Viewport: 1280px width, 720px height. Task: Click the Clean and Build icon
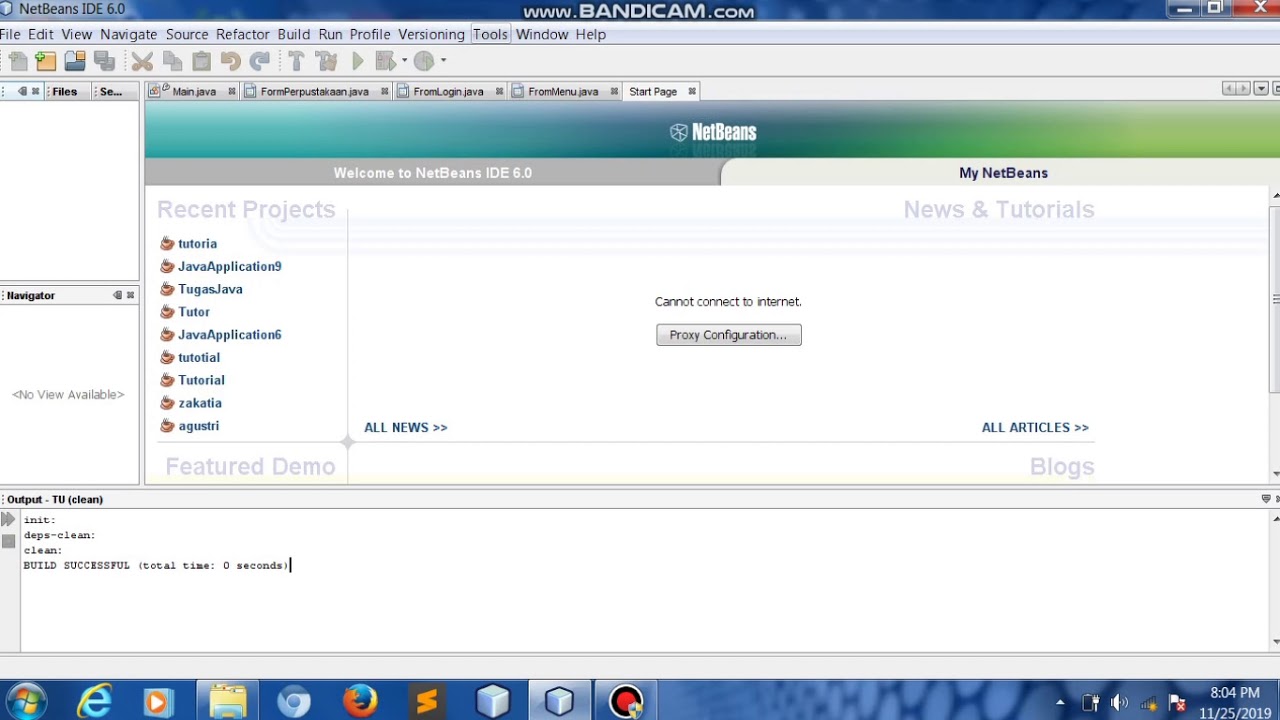click(x=326, y=62)
